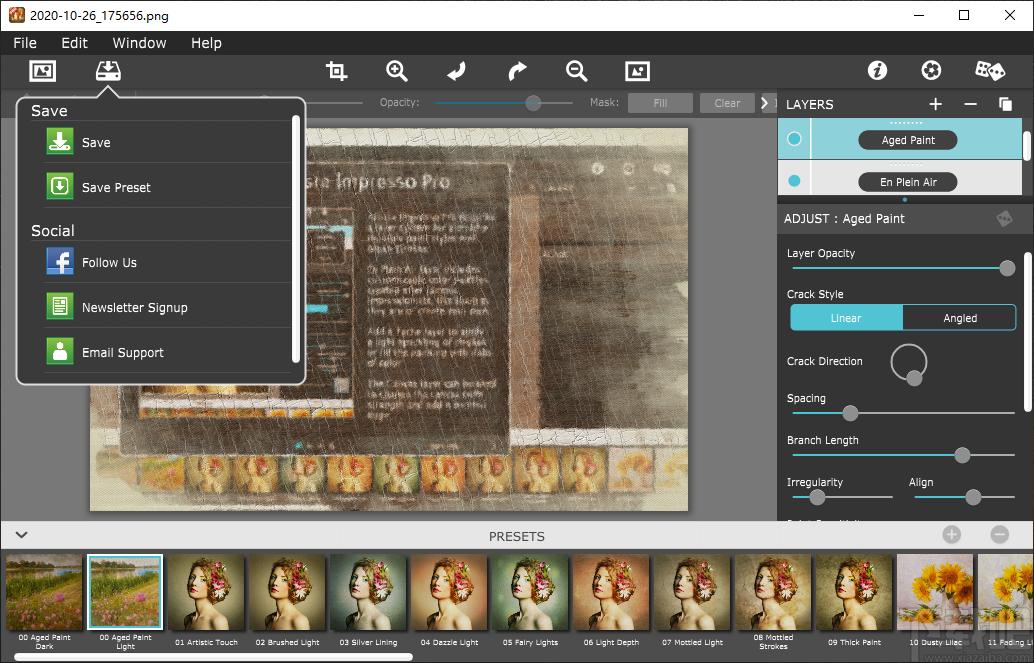Click the redo arrow icon
Screen dimensions: 1034x663
pyautogui.click(x=517, y=71)
